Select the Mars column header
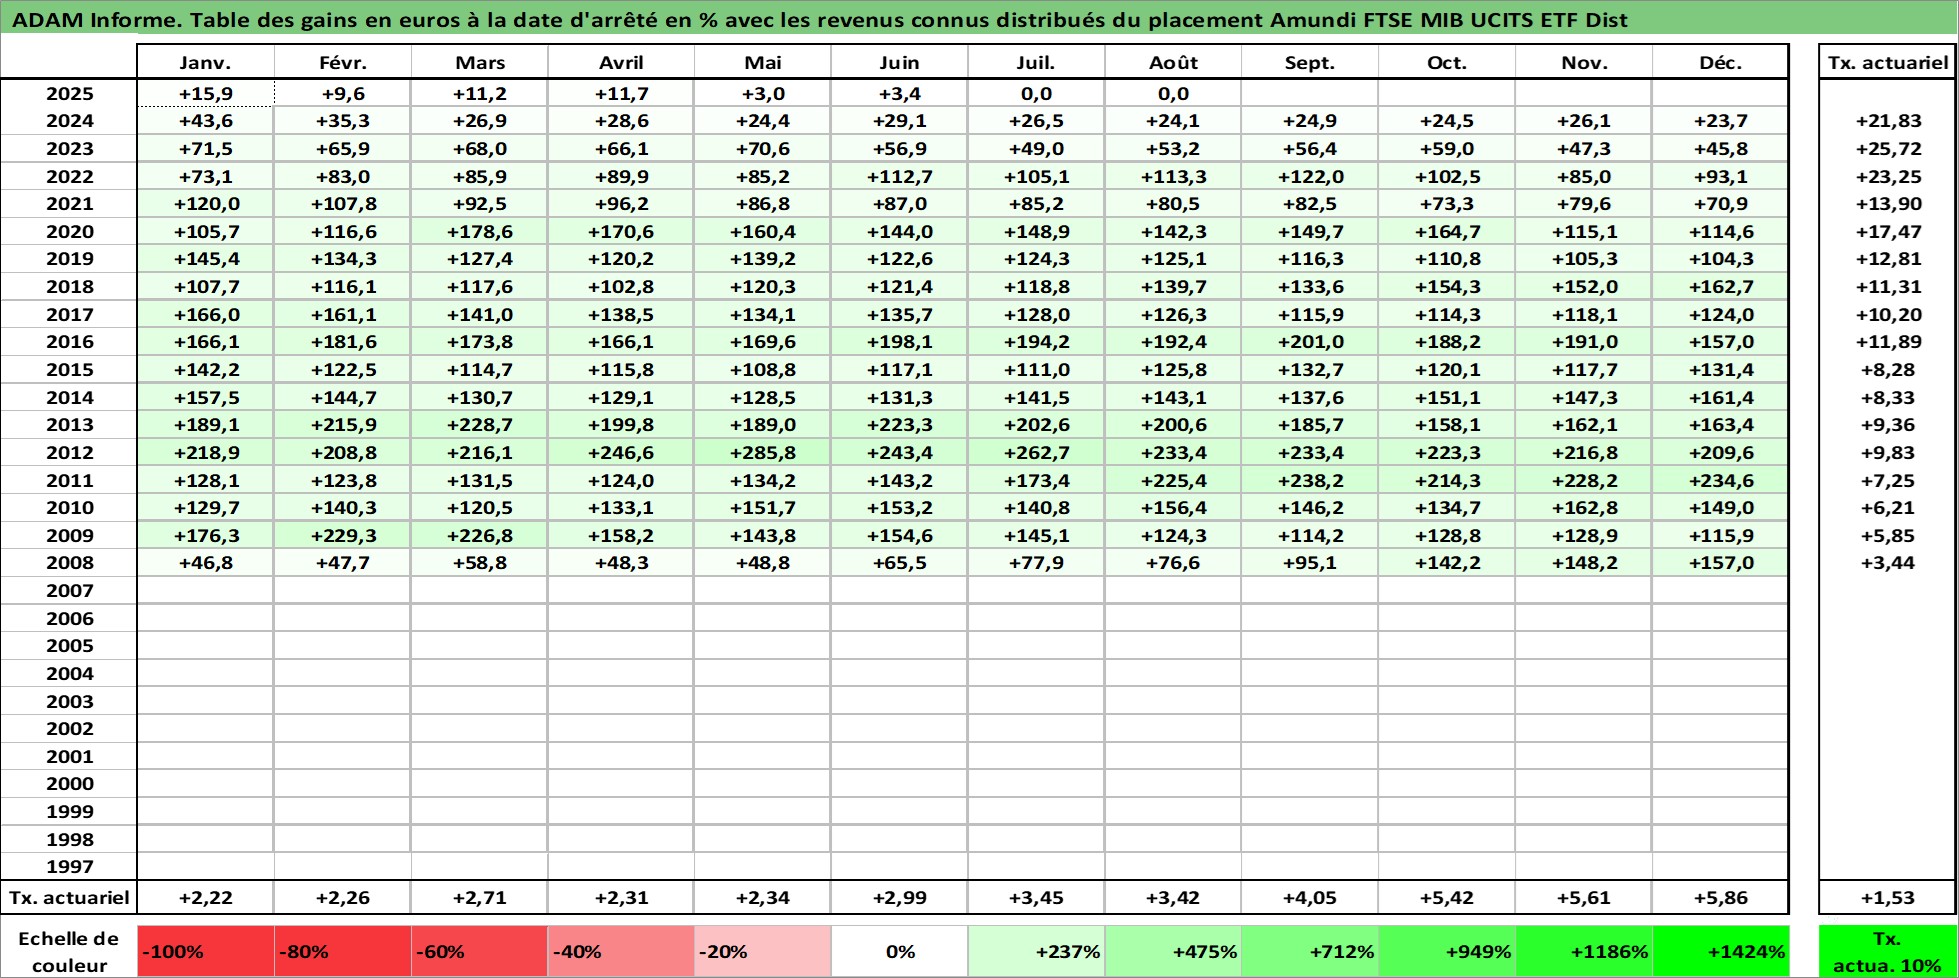The width and height of the screenshot is (1959, 978). (x=479, y=62)
